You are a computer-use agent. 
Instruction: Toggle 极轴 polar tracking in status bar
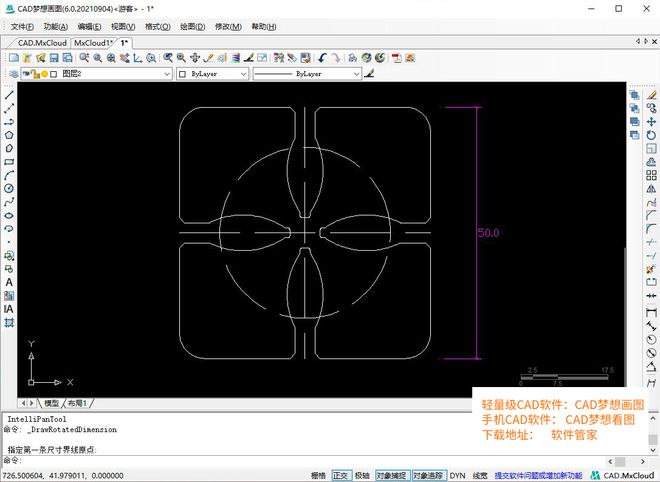click(362, 476)
